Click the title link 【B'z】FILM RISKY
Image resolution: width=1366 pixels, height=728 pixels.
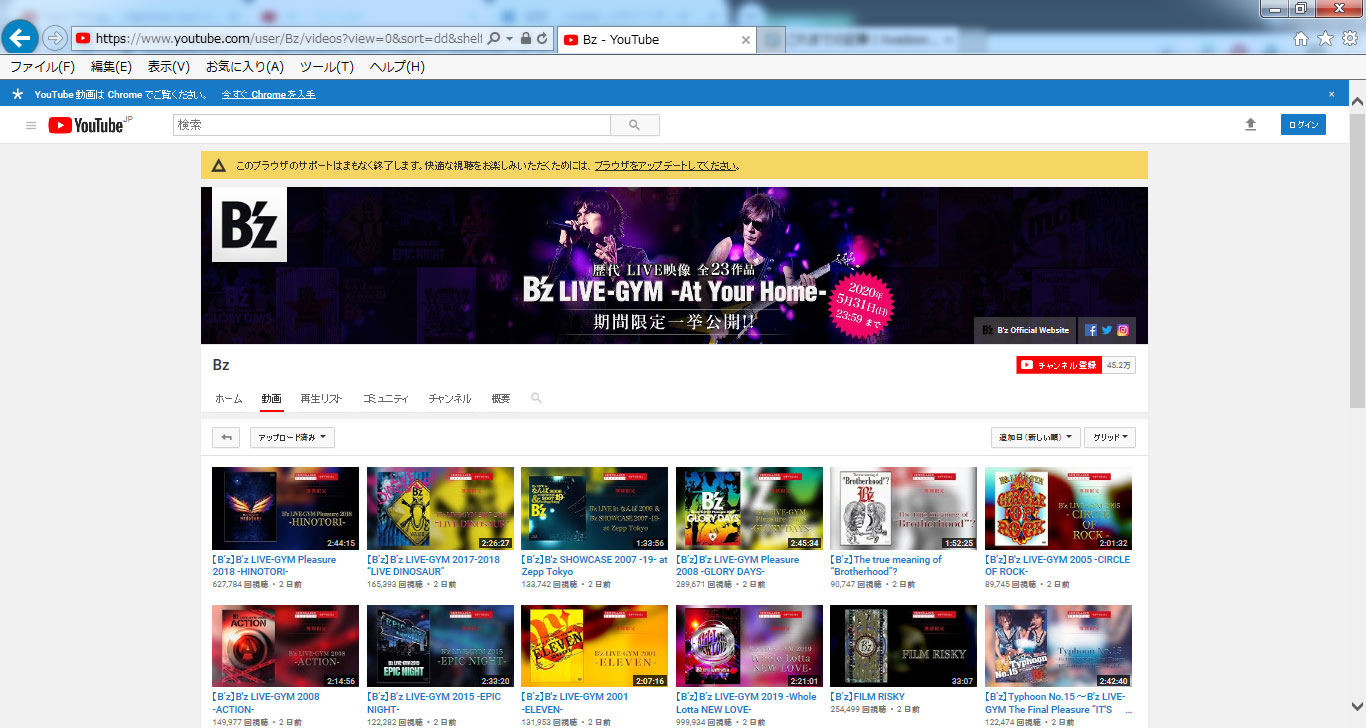pos(867,696)
